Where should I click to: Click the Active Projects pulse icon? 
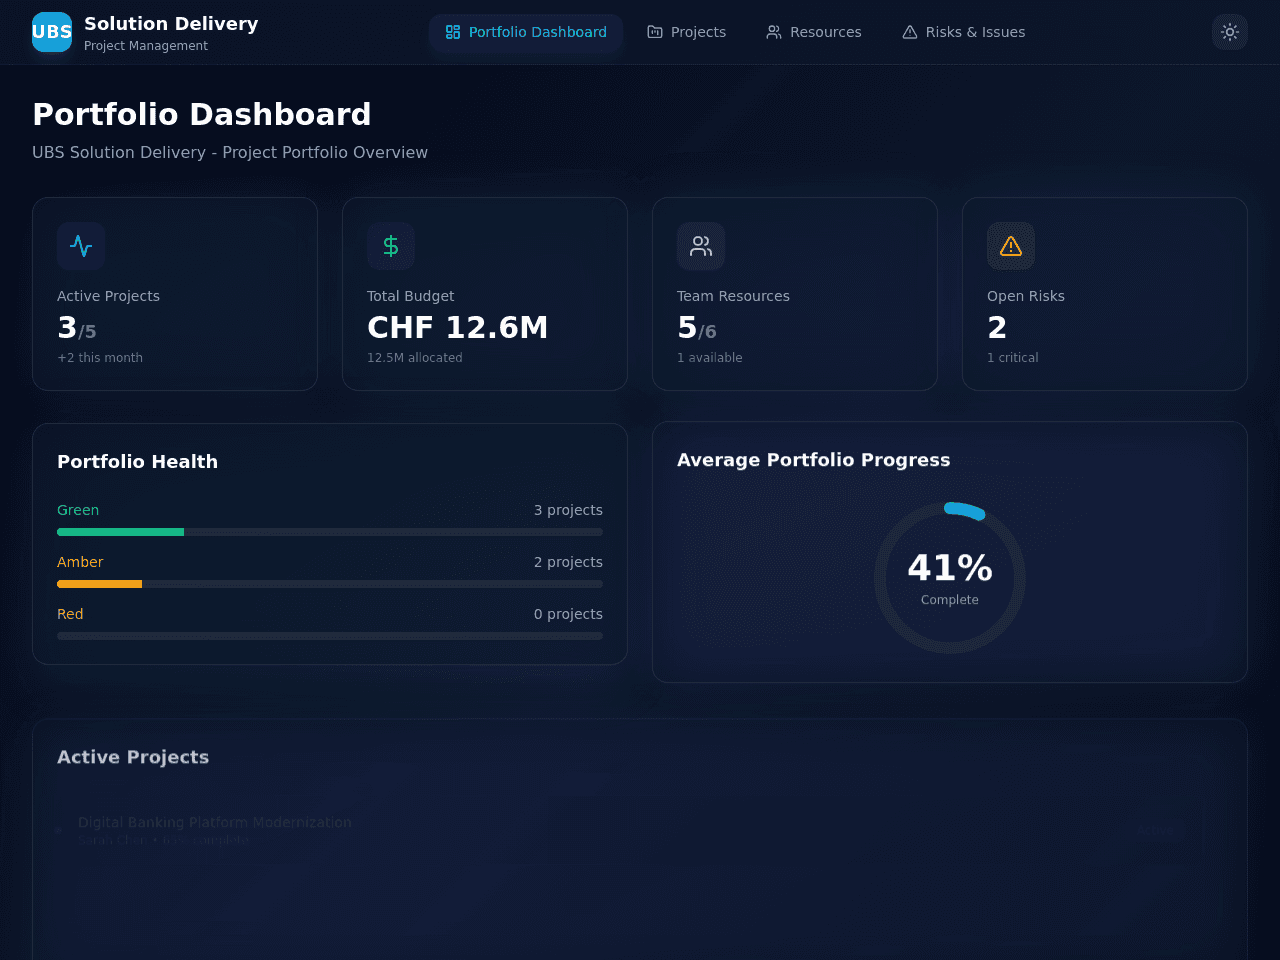pyautogui.click(x=81, y=246)
